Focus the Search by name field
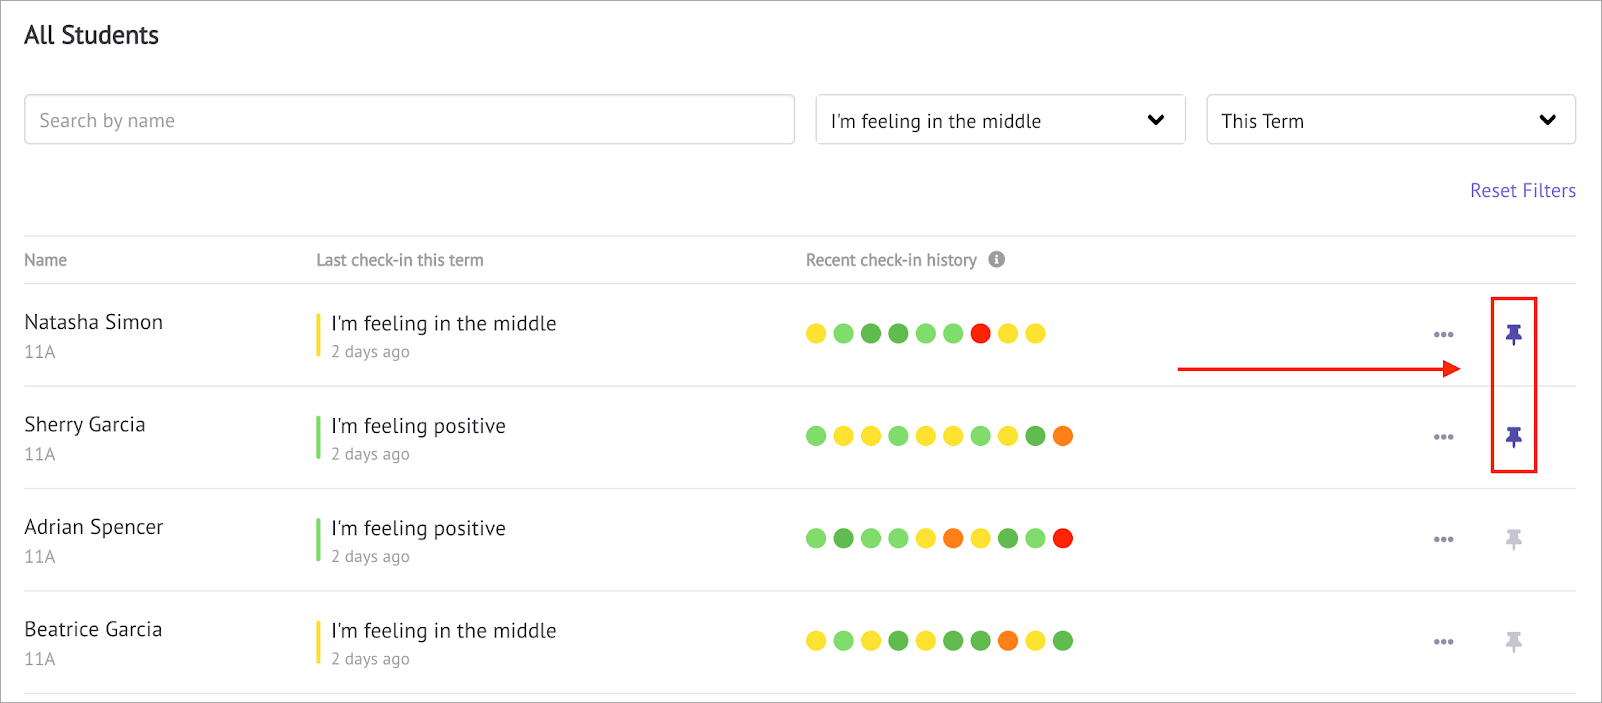The width and height of the screenshot is (1602, 703). [409, 120]
